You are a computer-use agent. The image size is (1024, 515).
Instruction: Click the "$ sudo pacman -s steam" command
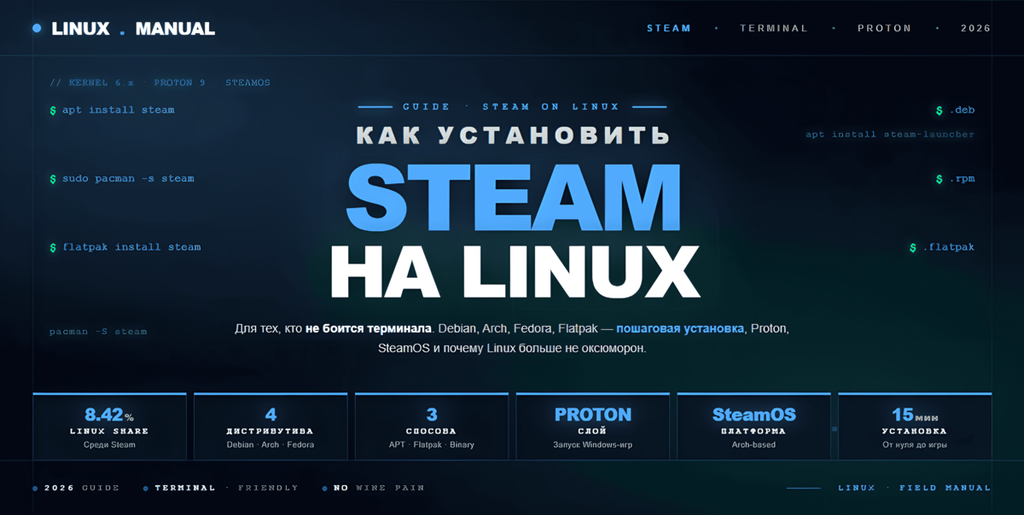pos(122,179)
